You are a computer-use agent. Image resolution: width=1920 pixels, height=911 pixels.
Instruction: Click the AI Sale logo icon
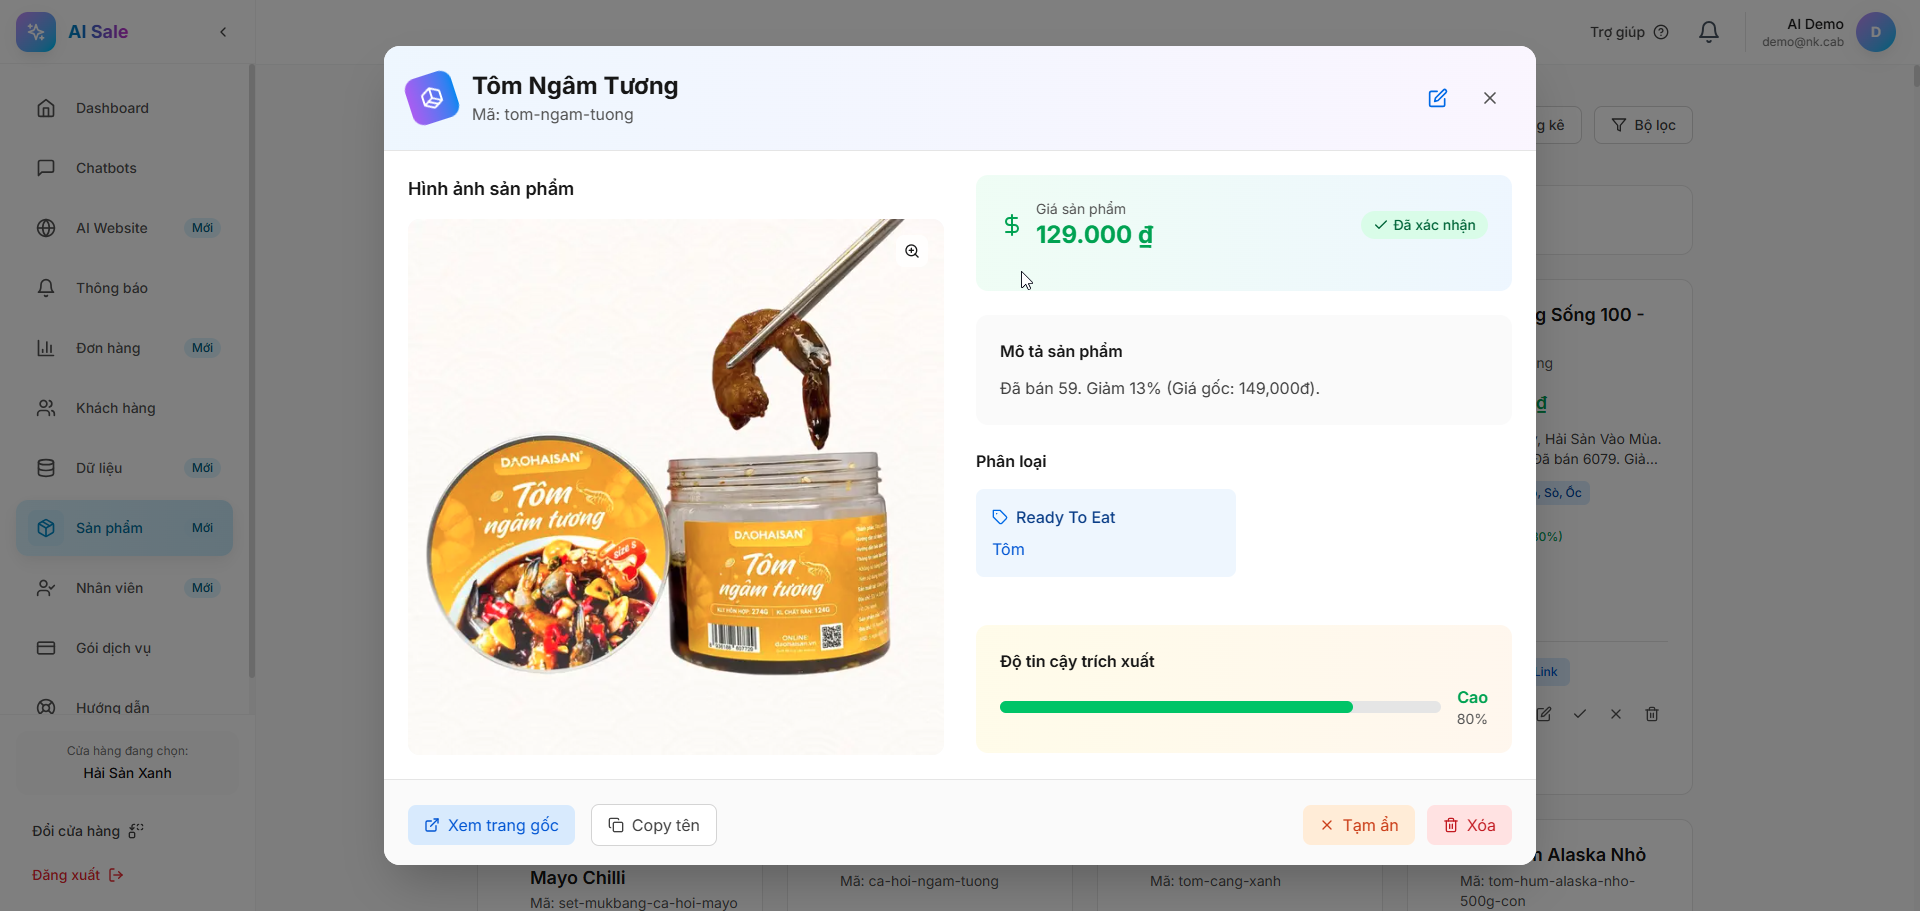coord(36,32)
